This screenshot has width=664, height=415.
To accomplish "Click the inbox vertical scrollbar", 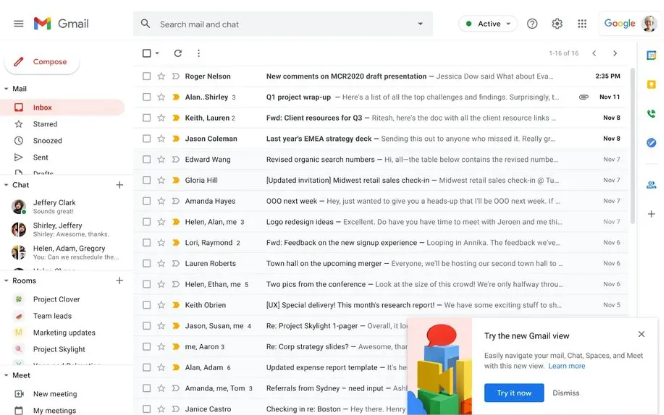I will 633,146.
